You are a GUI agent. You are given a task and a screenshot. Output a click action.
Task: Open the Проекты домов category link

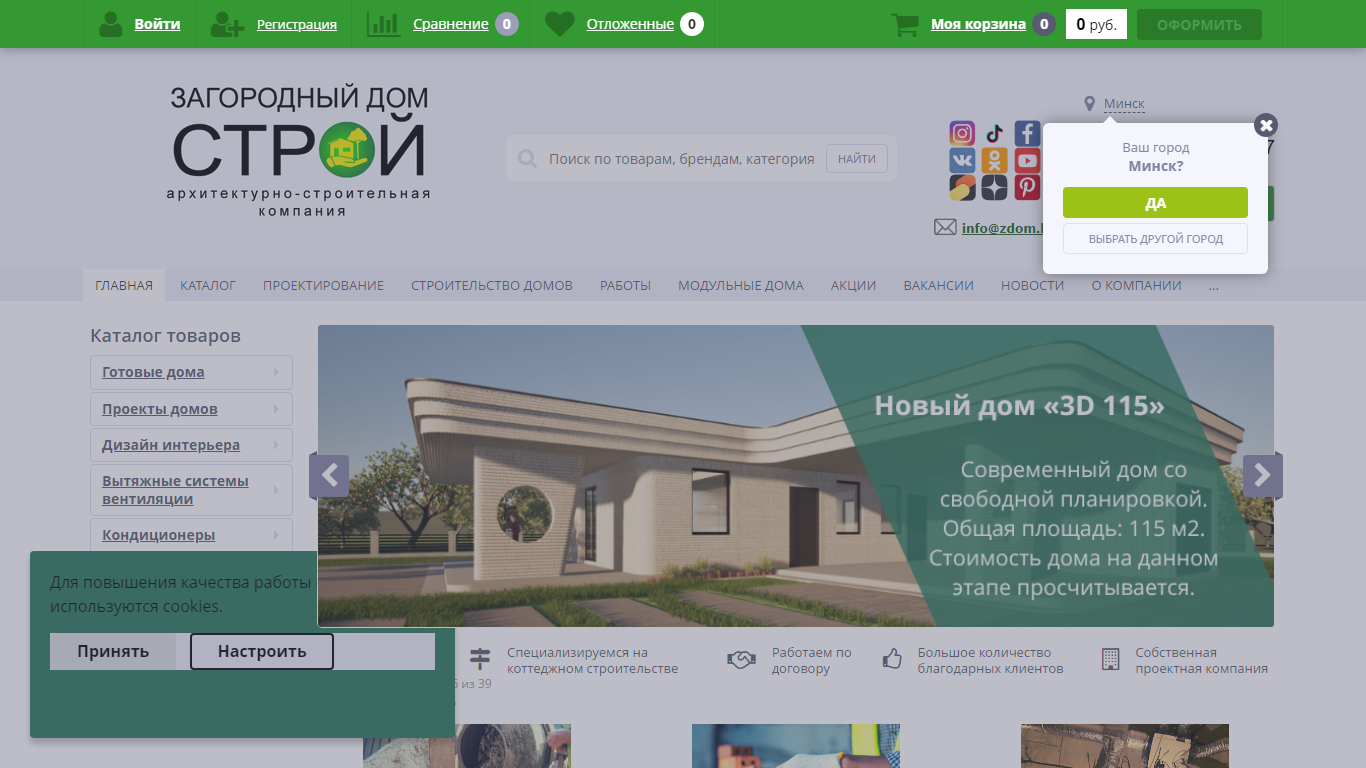(160, 409)
